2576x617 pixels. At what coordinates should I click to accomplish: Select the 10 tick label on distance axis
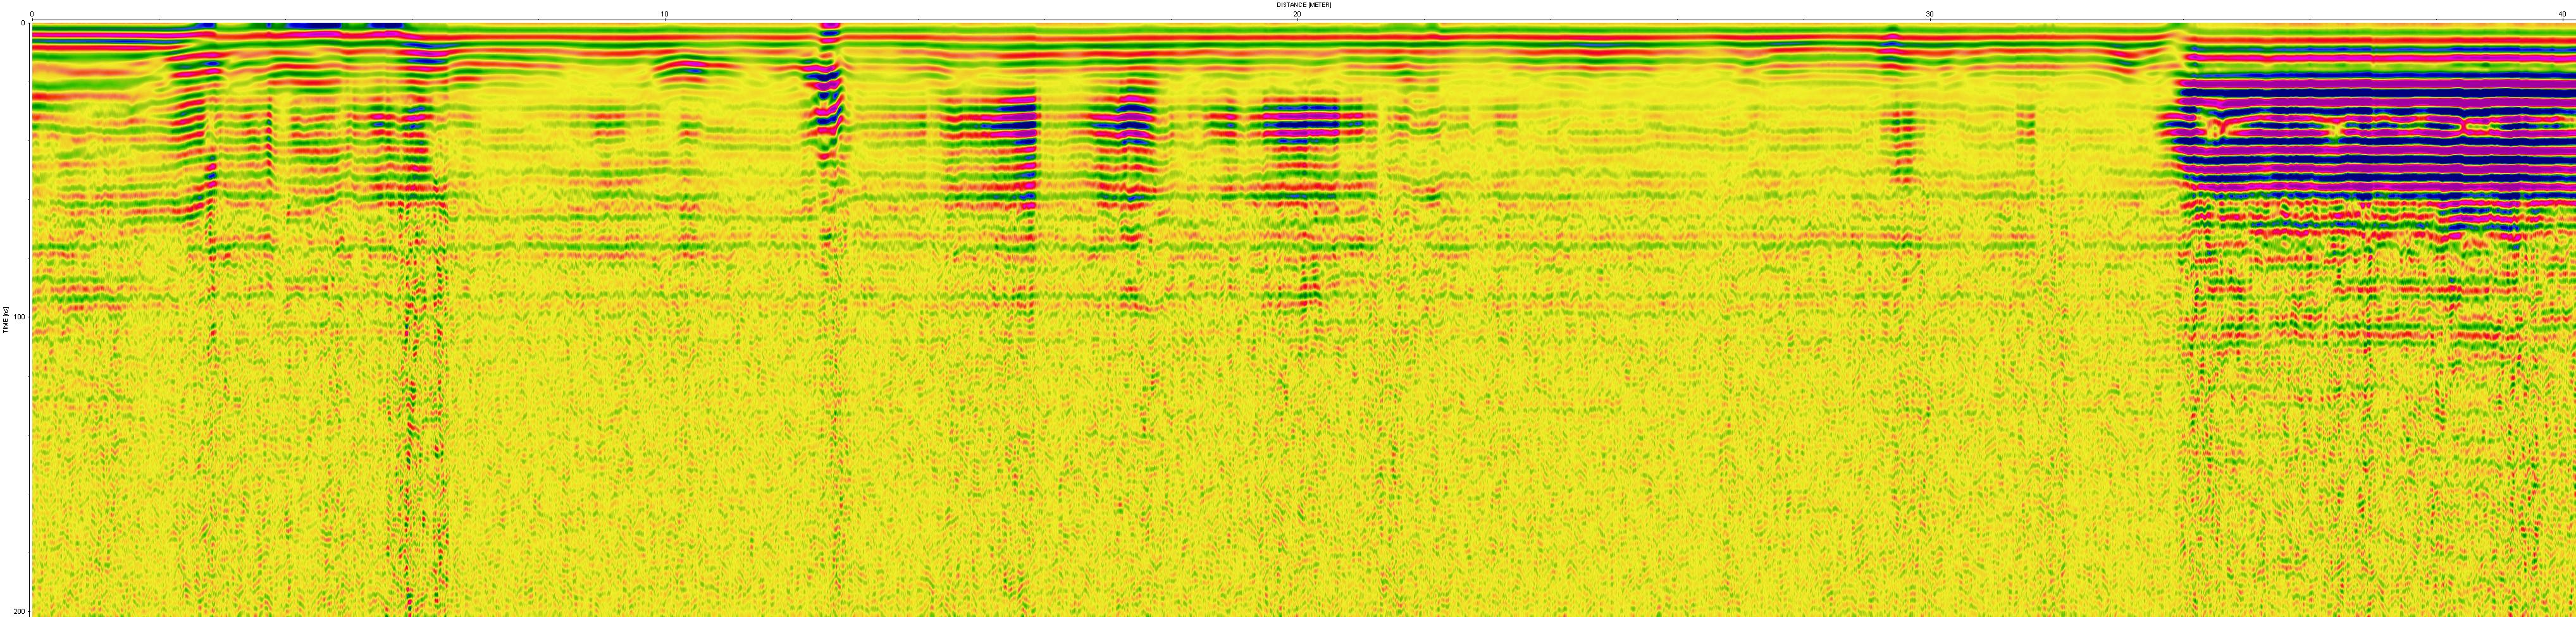tap(664, 14)
